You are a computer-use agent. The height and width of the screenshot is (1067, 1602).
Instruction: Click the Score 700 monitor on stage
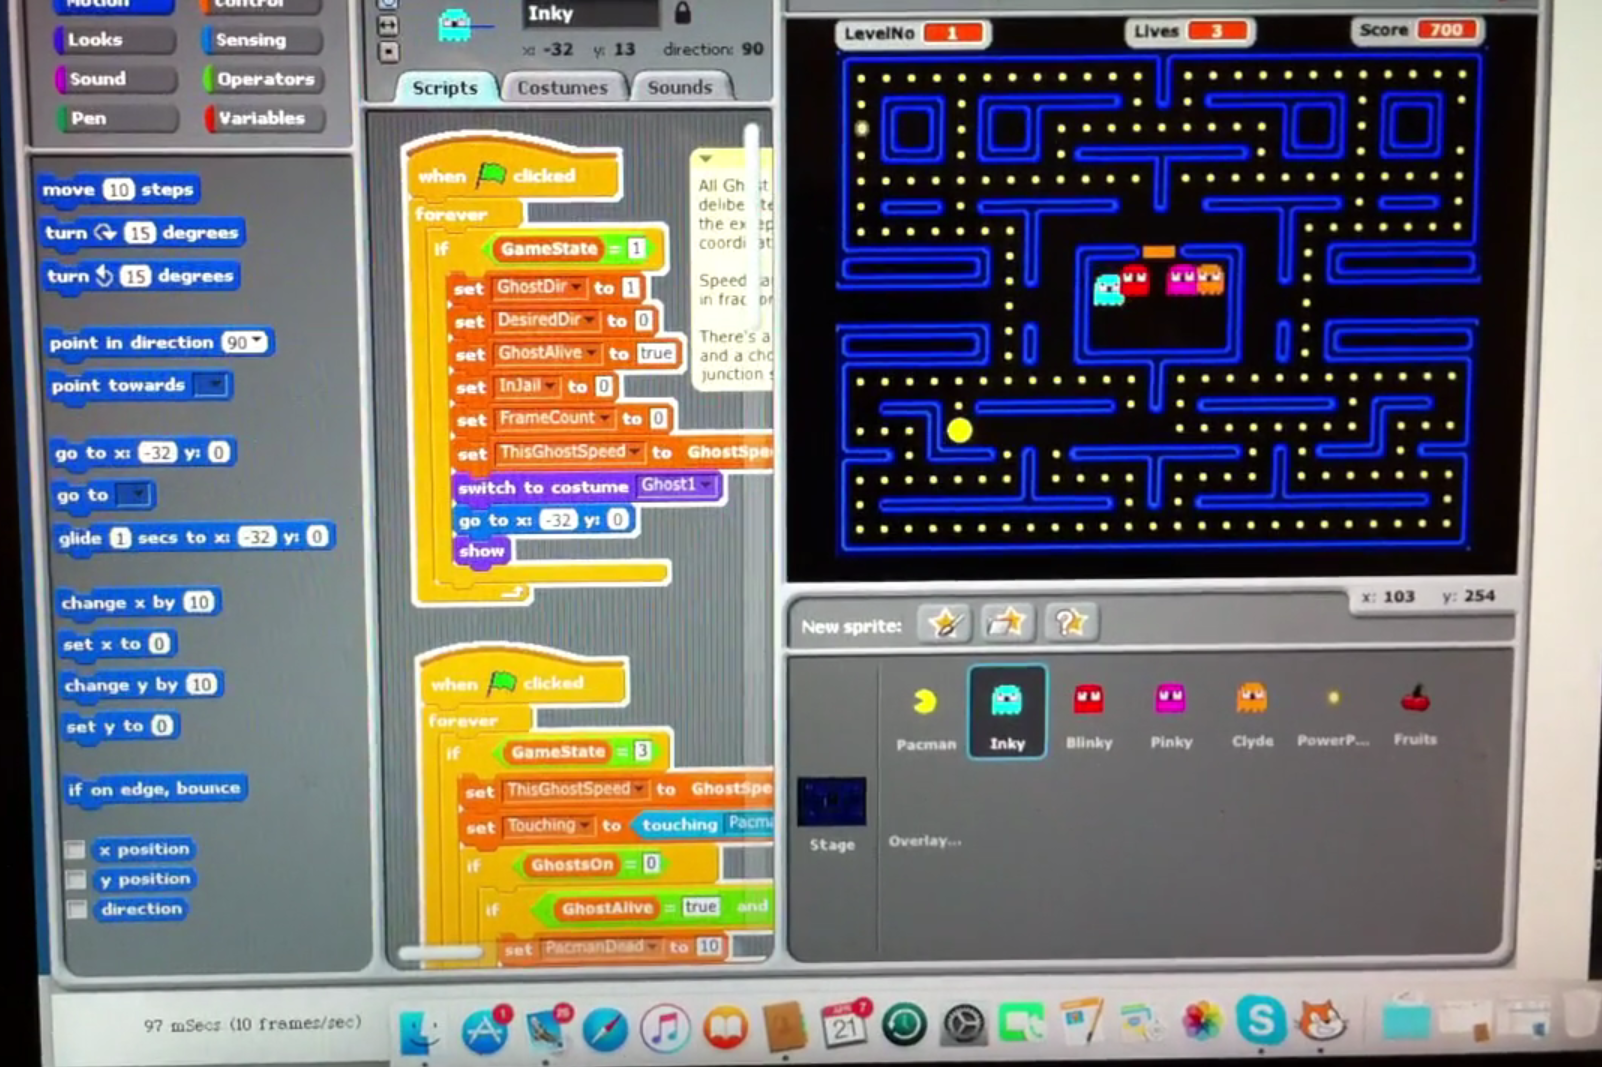click(1415, 30)
